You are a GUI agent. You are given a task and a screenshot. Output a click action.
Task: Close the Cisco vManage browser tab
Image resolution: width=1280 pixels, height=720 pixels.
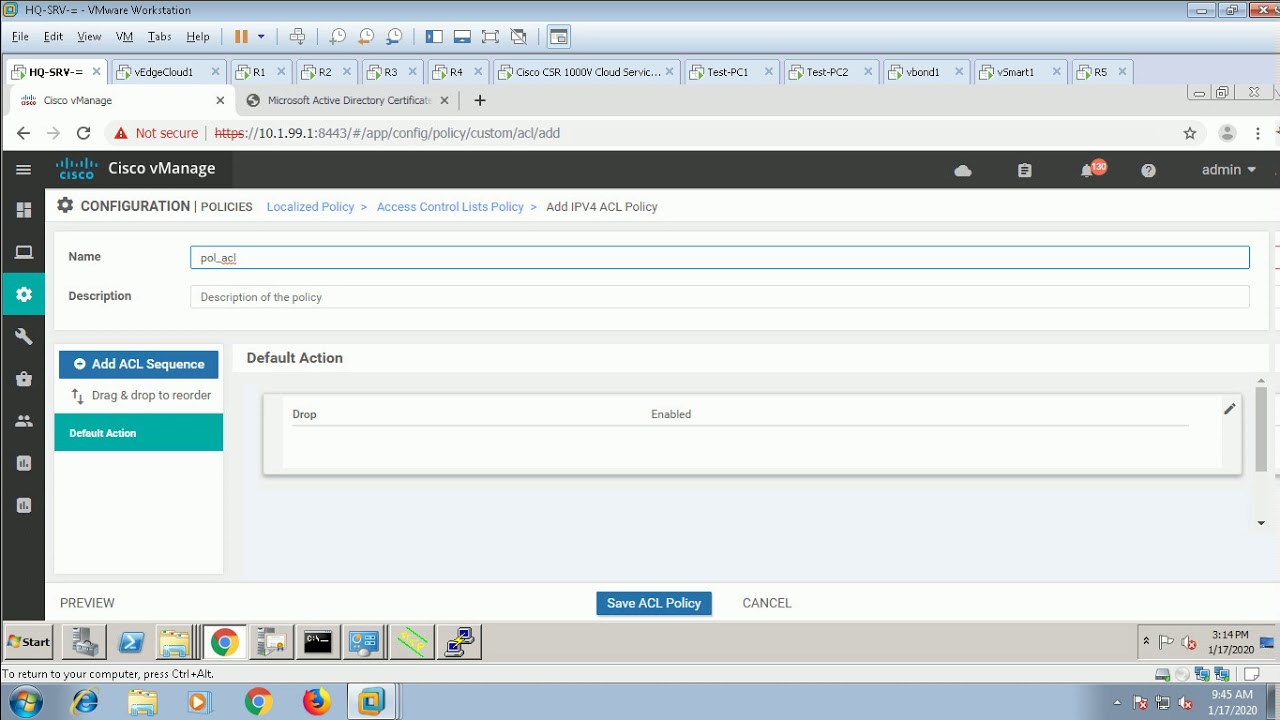click(220, 100)
